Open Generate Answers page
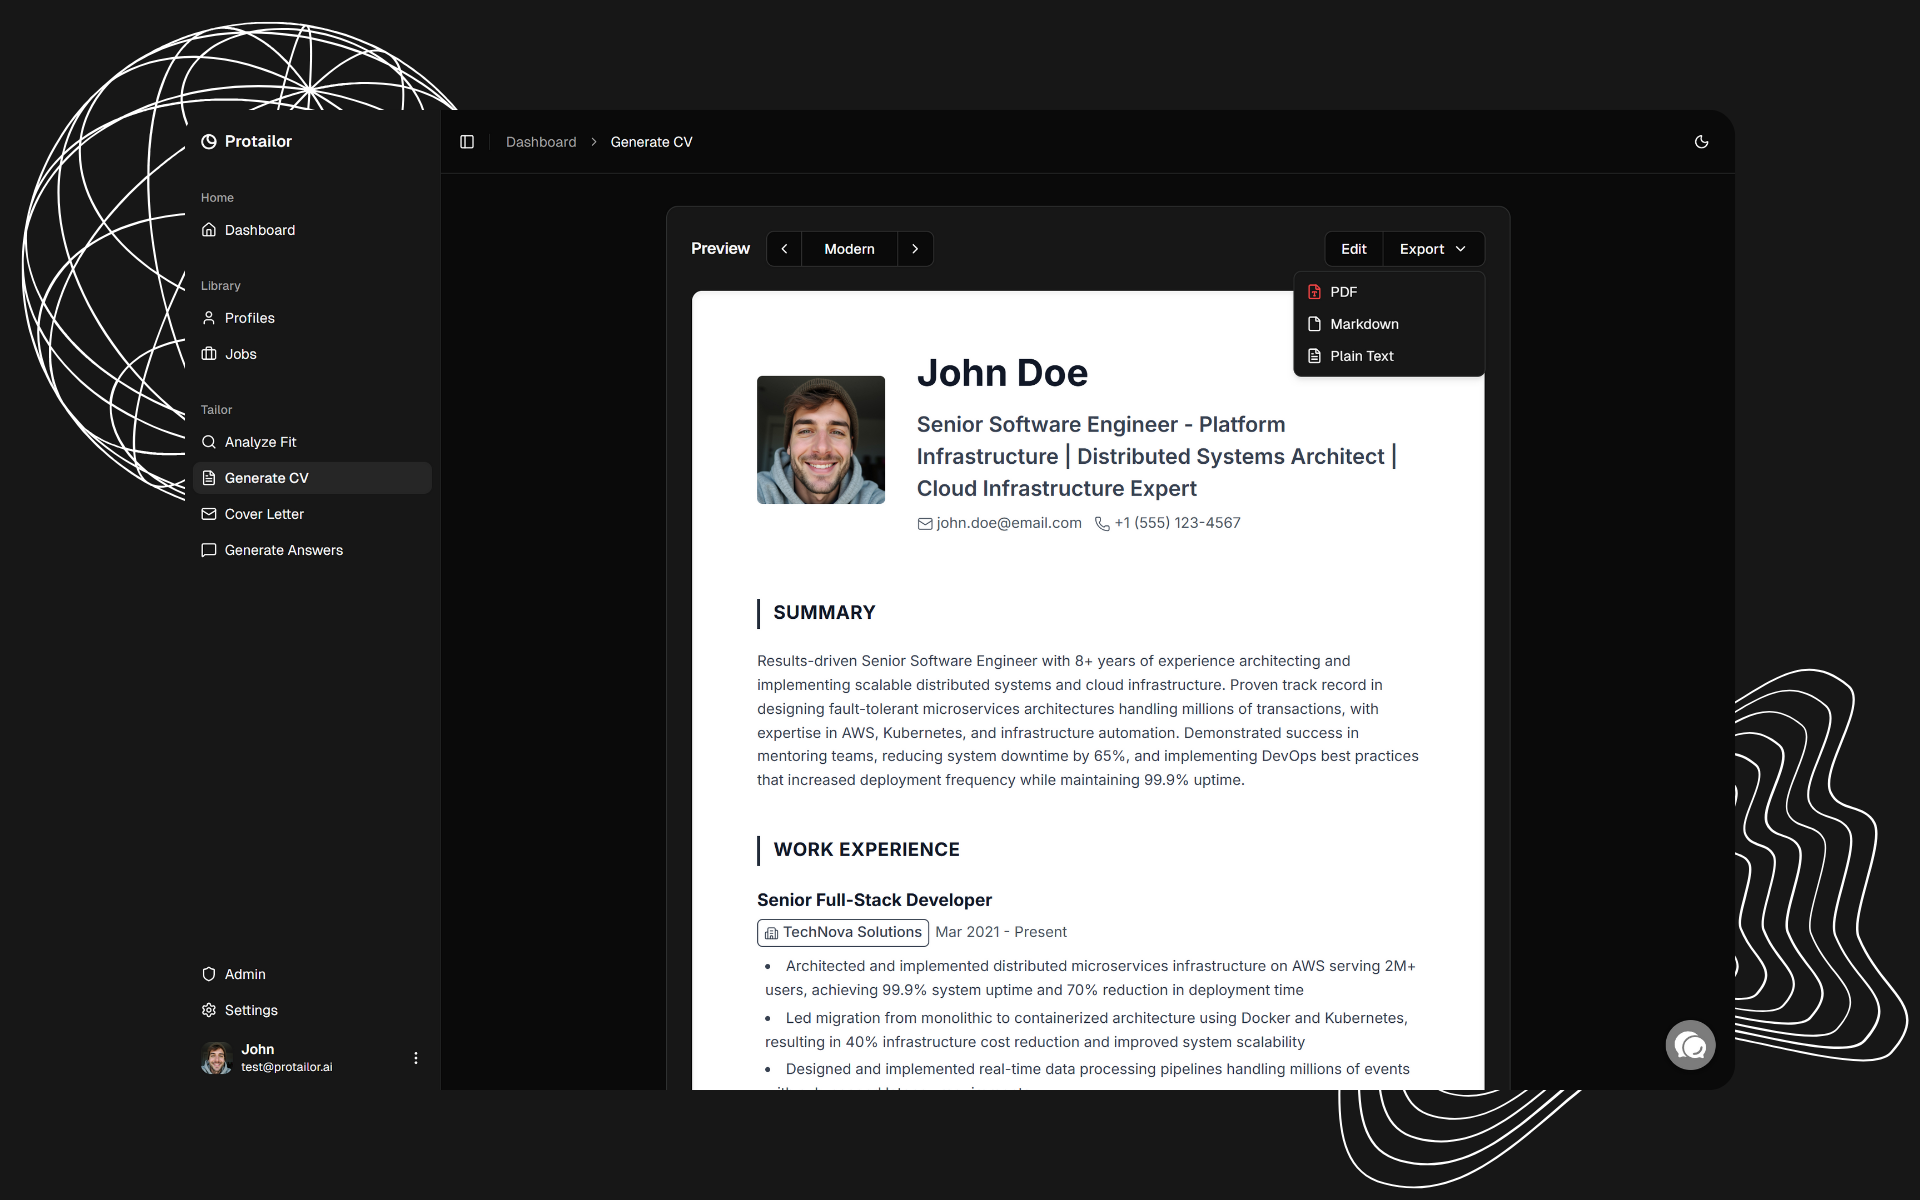This screenshot has width=1920, height=1200. coord(283,550)
